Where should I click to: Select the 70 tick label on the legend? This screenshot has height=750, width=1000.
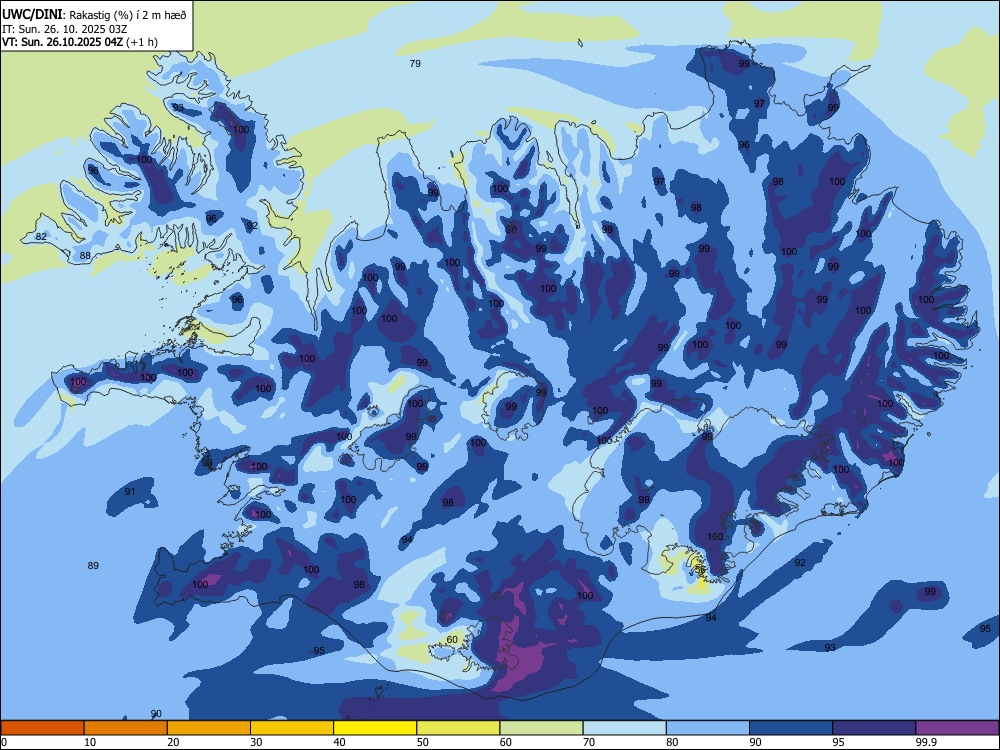pos(589,742)
